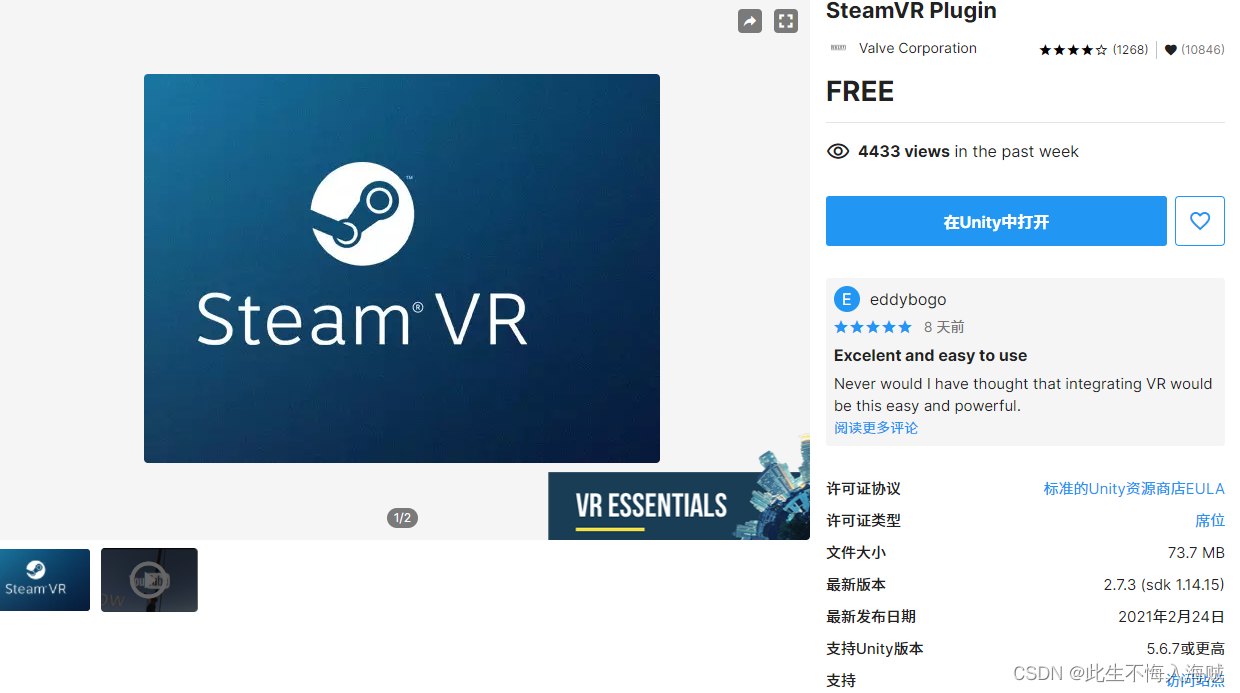Click the 许可证协议 label
The height and width of the screenshot is (693, 1240).
tap(863, 488)
